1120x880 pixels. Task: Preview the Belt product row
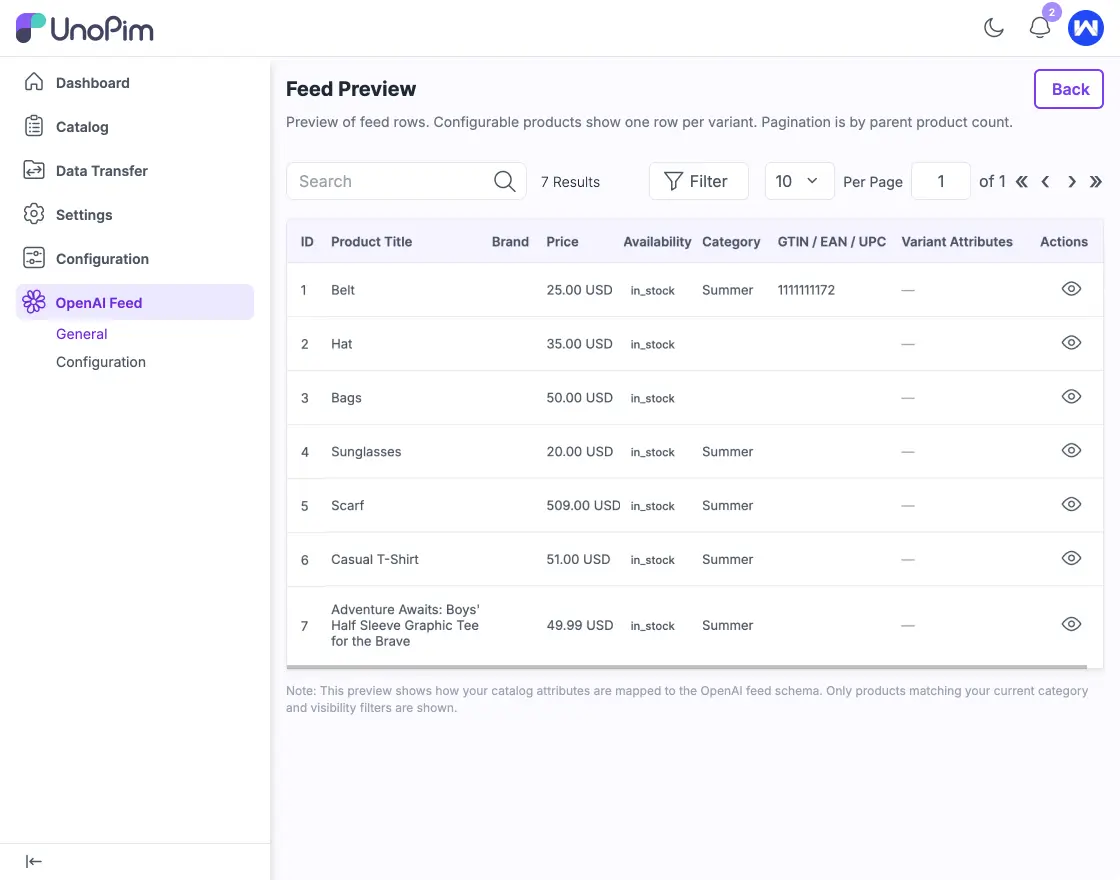click(x=1071, y=288)
